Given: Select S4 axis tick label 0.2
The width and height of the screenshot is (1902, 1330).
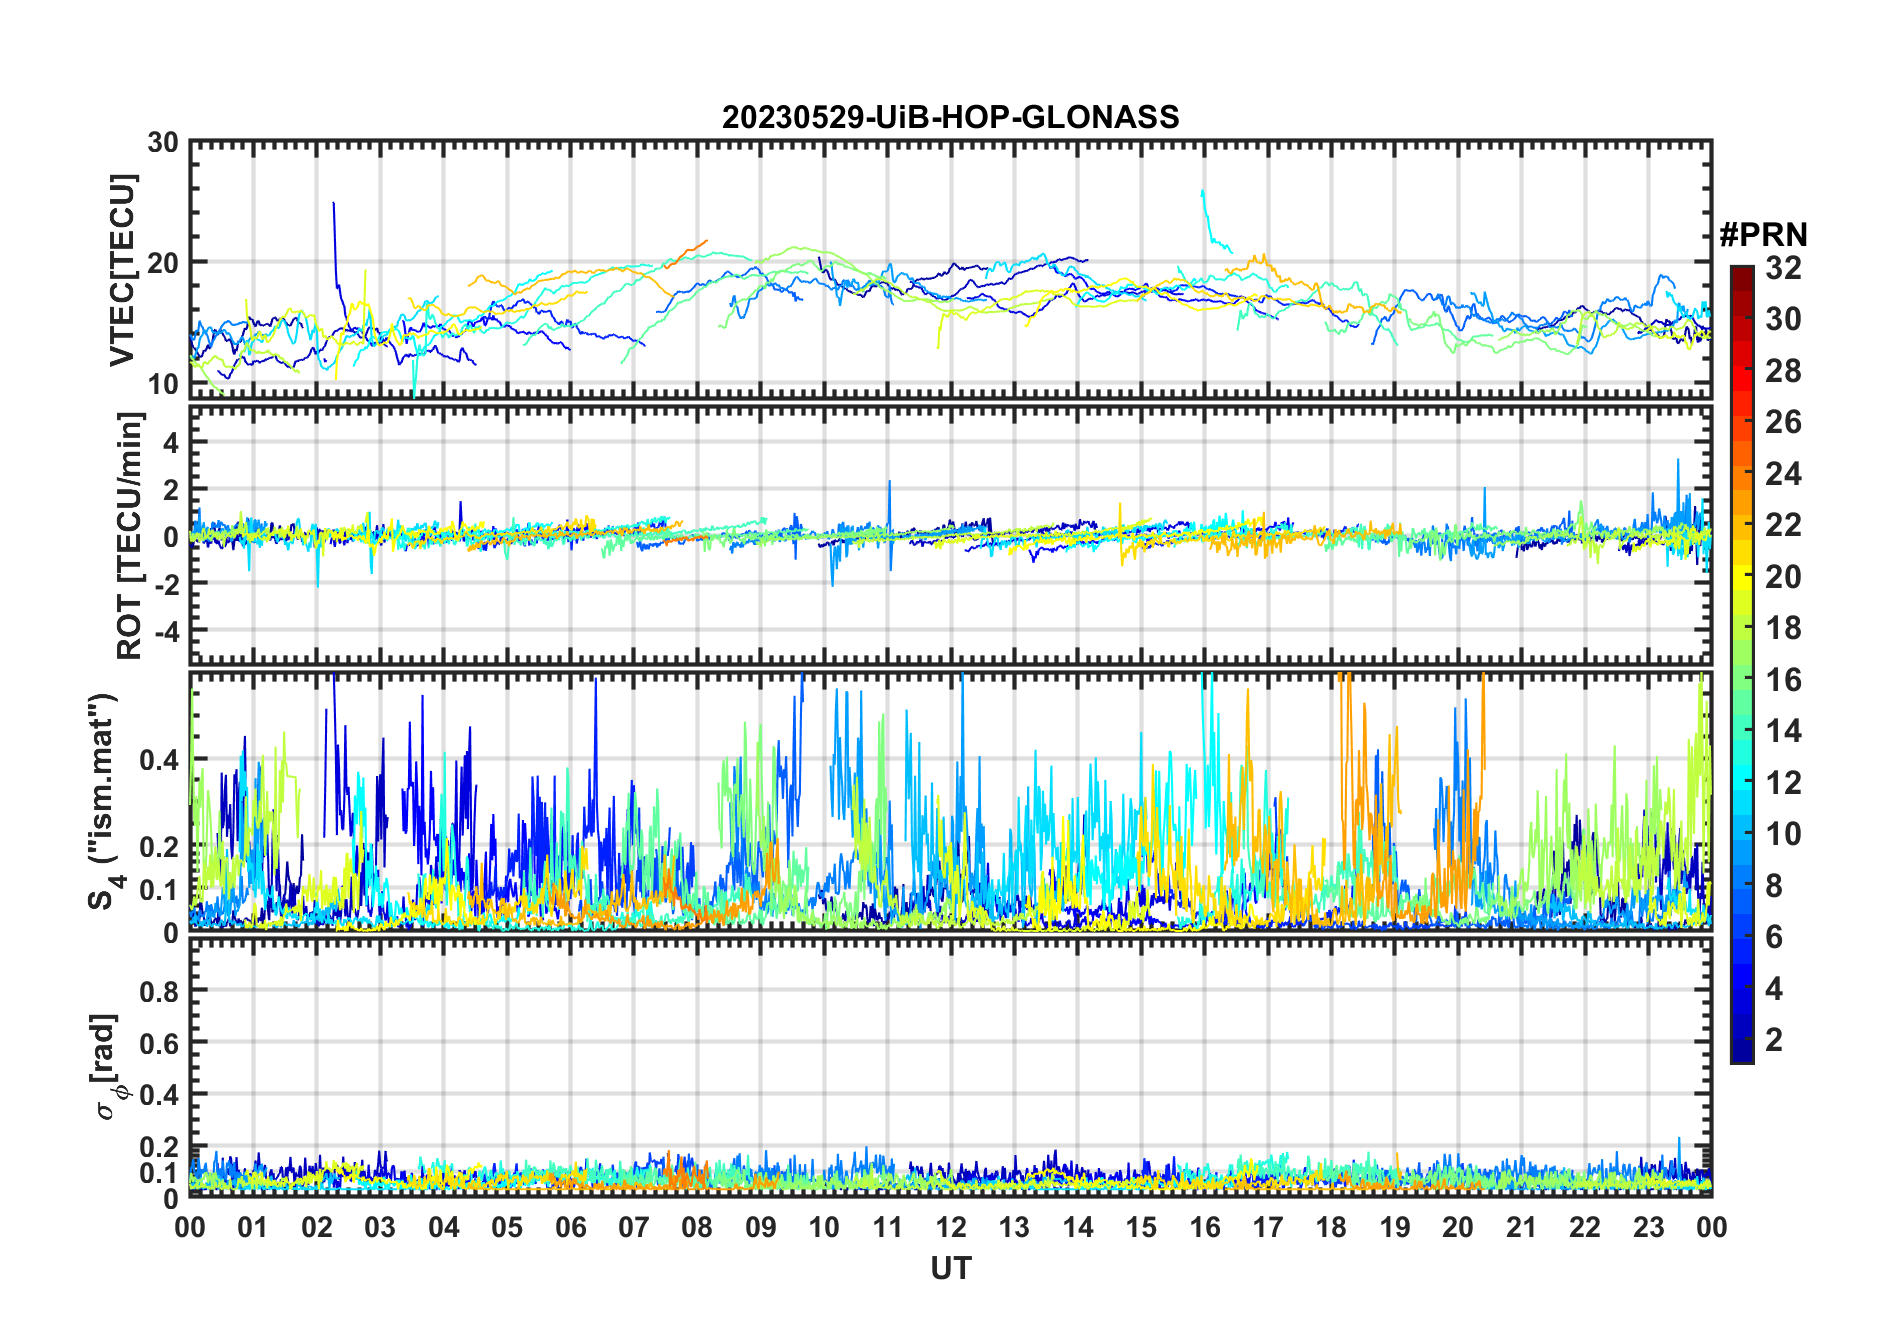Looking at the screenshot, I should pyautogui.click(x=159, y=846).
